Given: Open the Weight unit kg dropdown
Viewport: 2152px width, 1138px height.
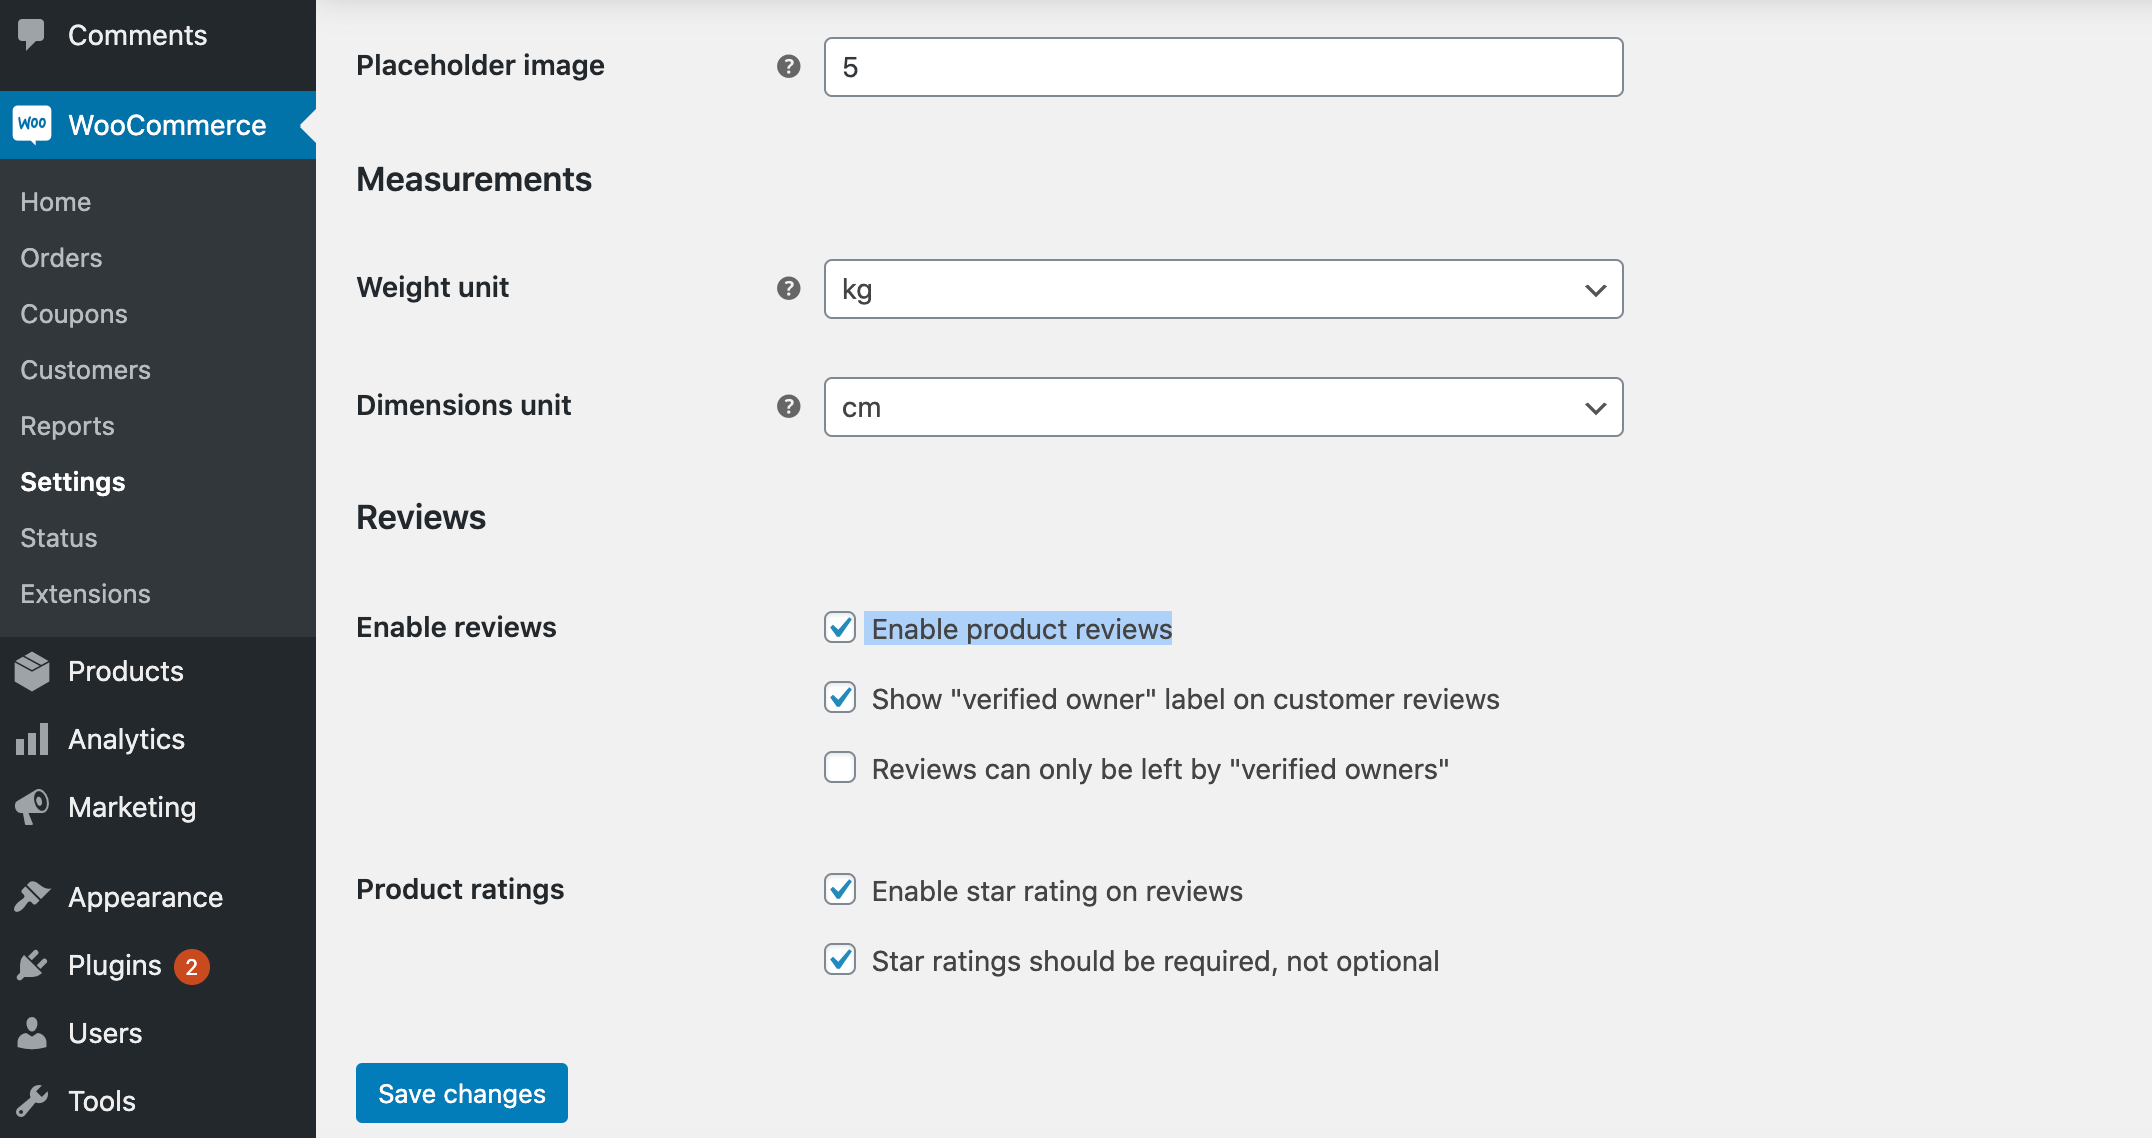Looking at the screenshot, I should pyautogui.click(x=1222, y=289).
